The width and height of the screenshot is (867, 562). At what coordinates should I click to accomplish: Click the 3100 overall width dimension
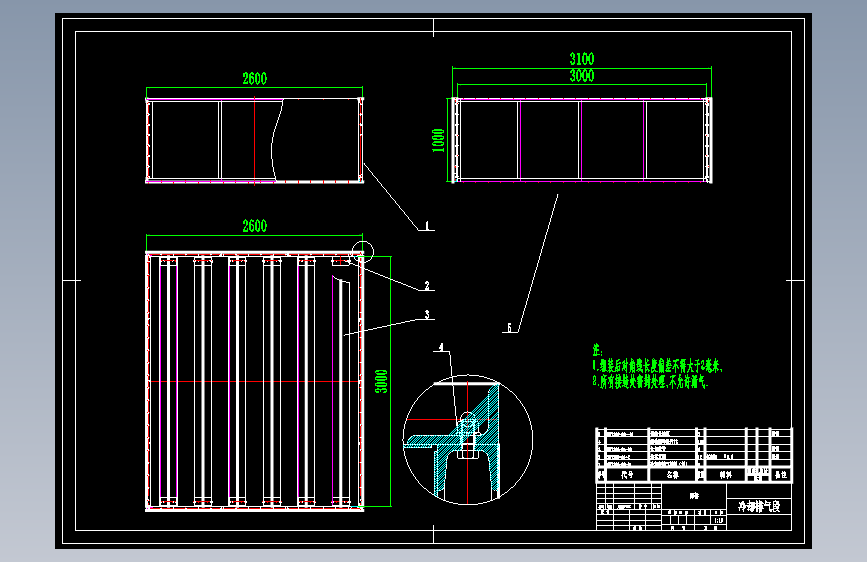point(582,59)
